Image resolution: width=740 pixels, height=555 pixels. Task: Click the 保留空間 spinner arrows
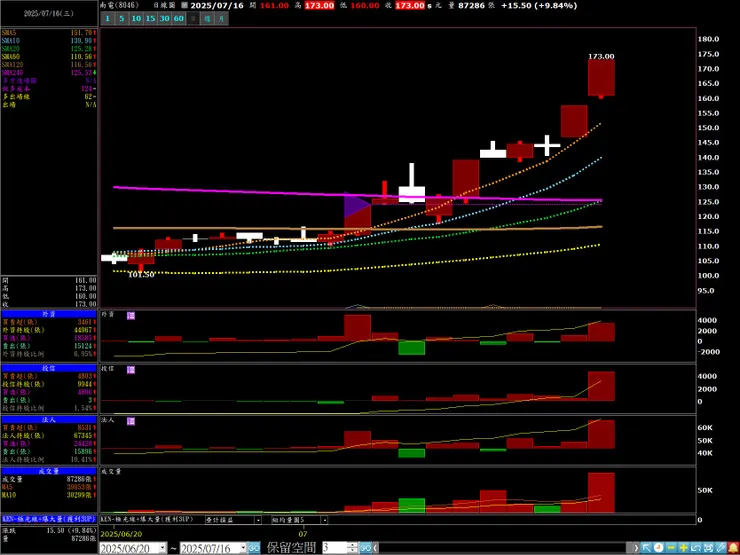pos(353,548)
